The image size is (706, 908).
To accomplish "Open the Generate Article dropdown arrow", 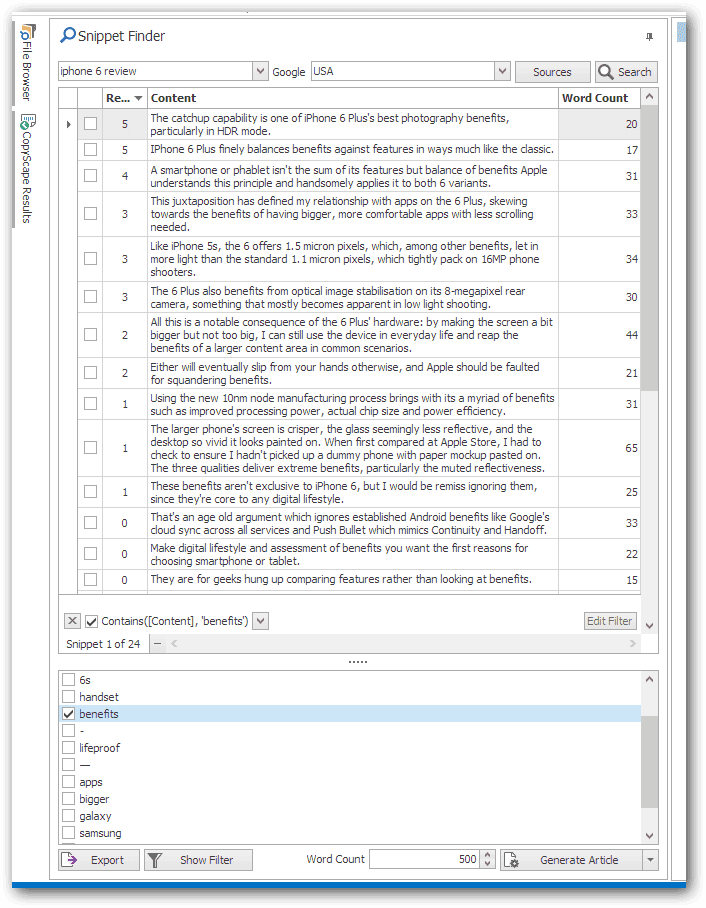I will point(650,860).
